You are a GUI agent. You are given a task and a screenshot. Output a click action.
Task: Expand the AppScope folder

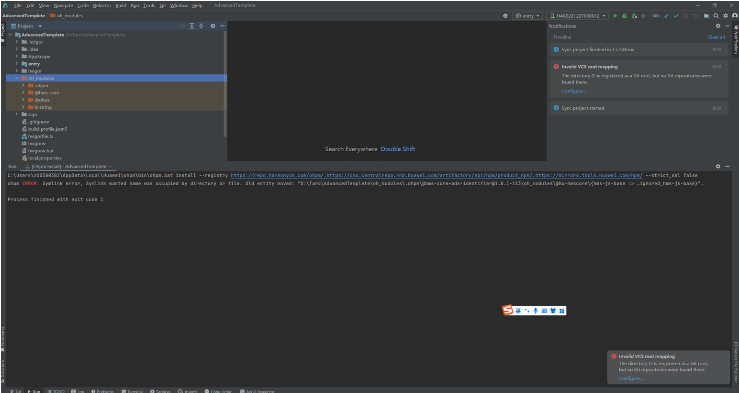point(17,57)
